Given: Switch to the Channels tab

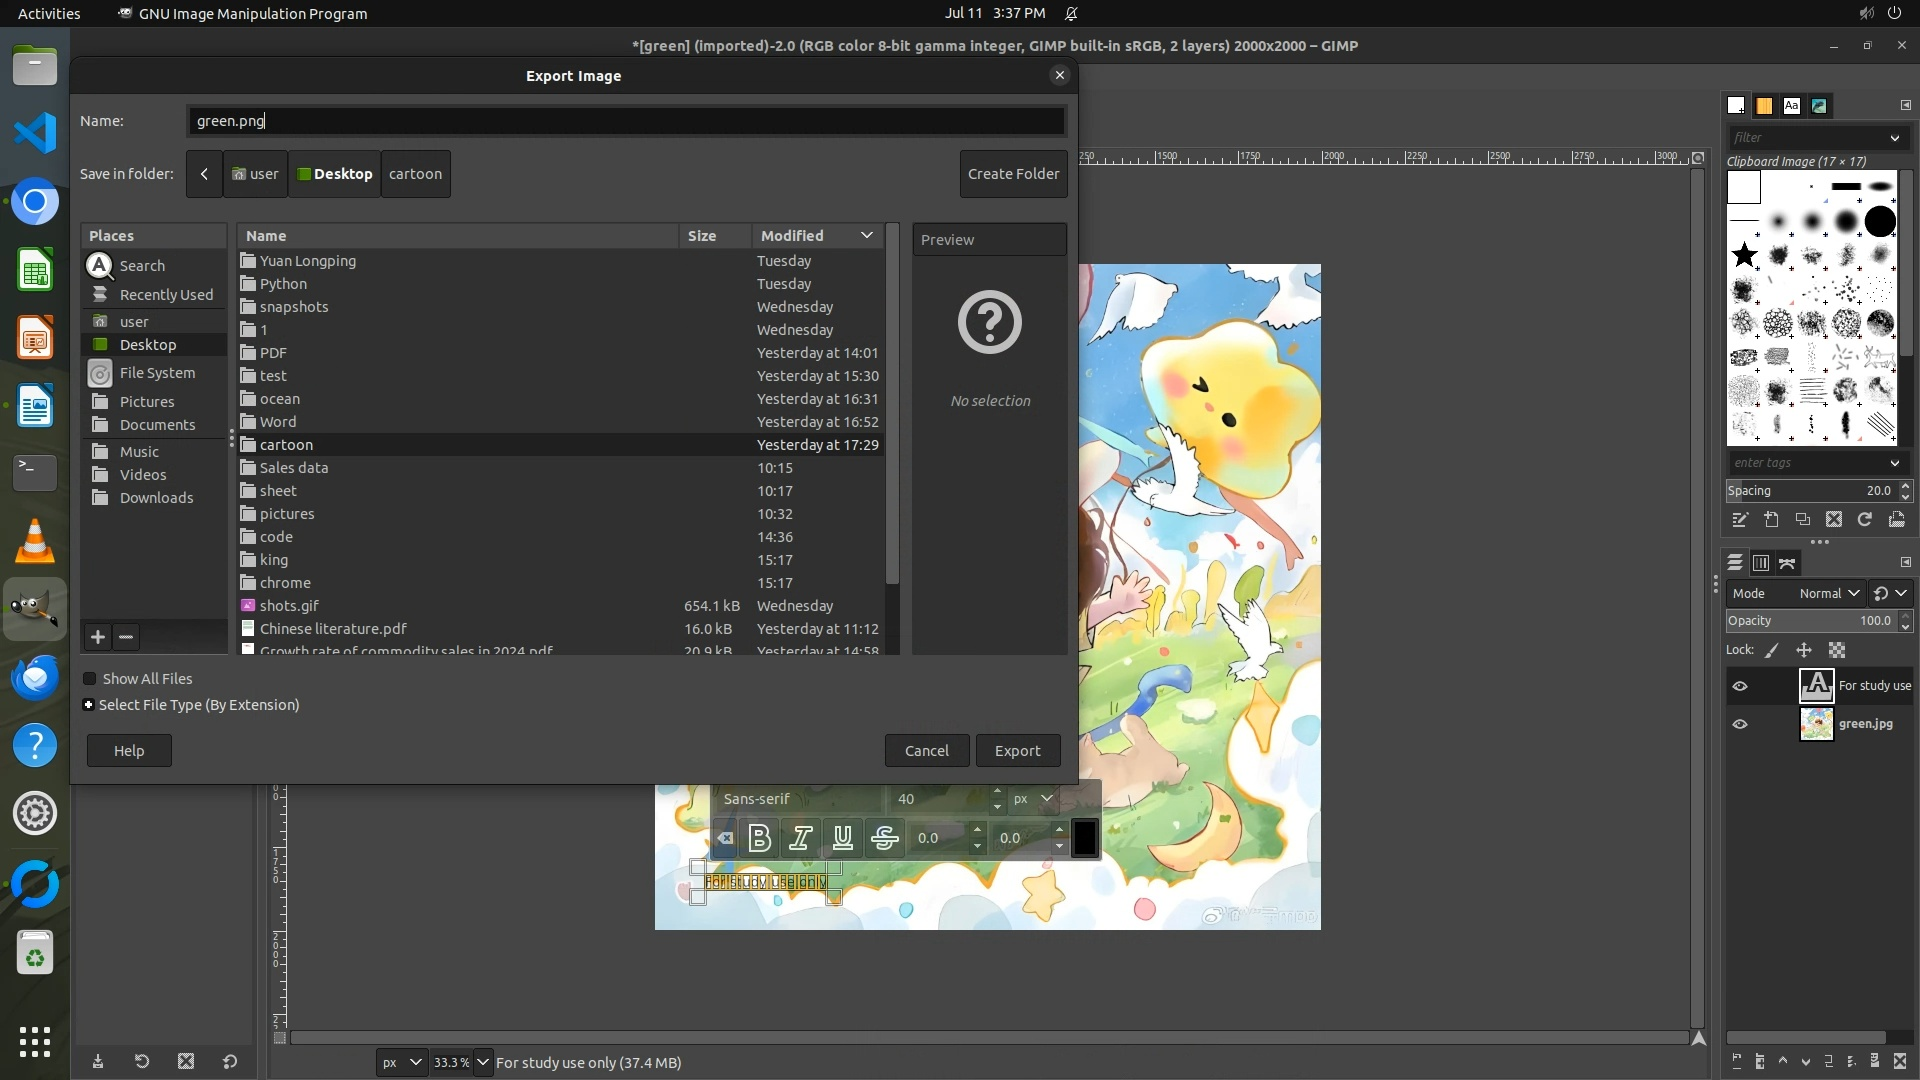Looking at the screenshot, I should [x=1761, y=563].
